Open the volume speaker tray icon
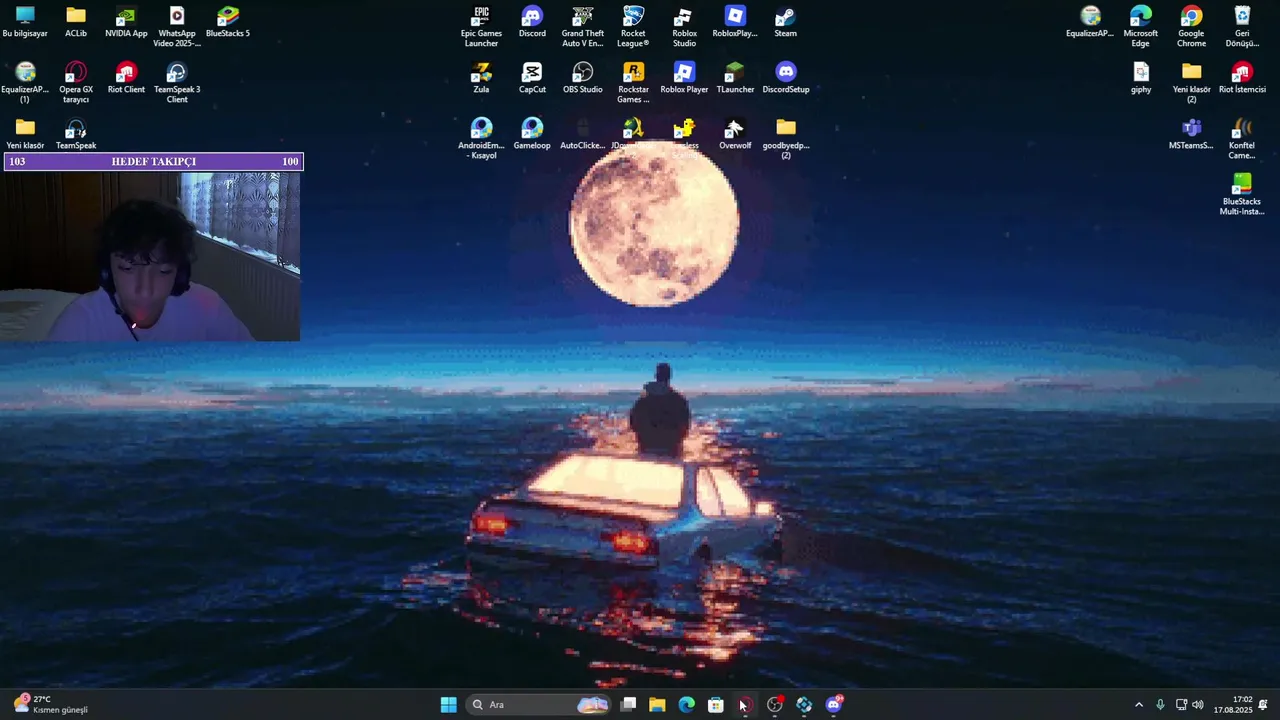This screenshot has width=1280, height=720. 1198,705
